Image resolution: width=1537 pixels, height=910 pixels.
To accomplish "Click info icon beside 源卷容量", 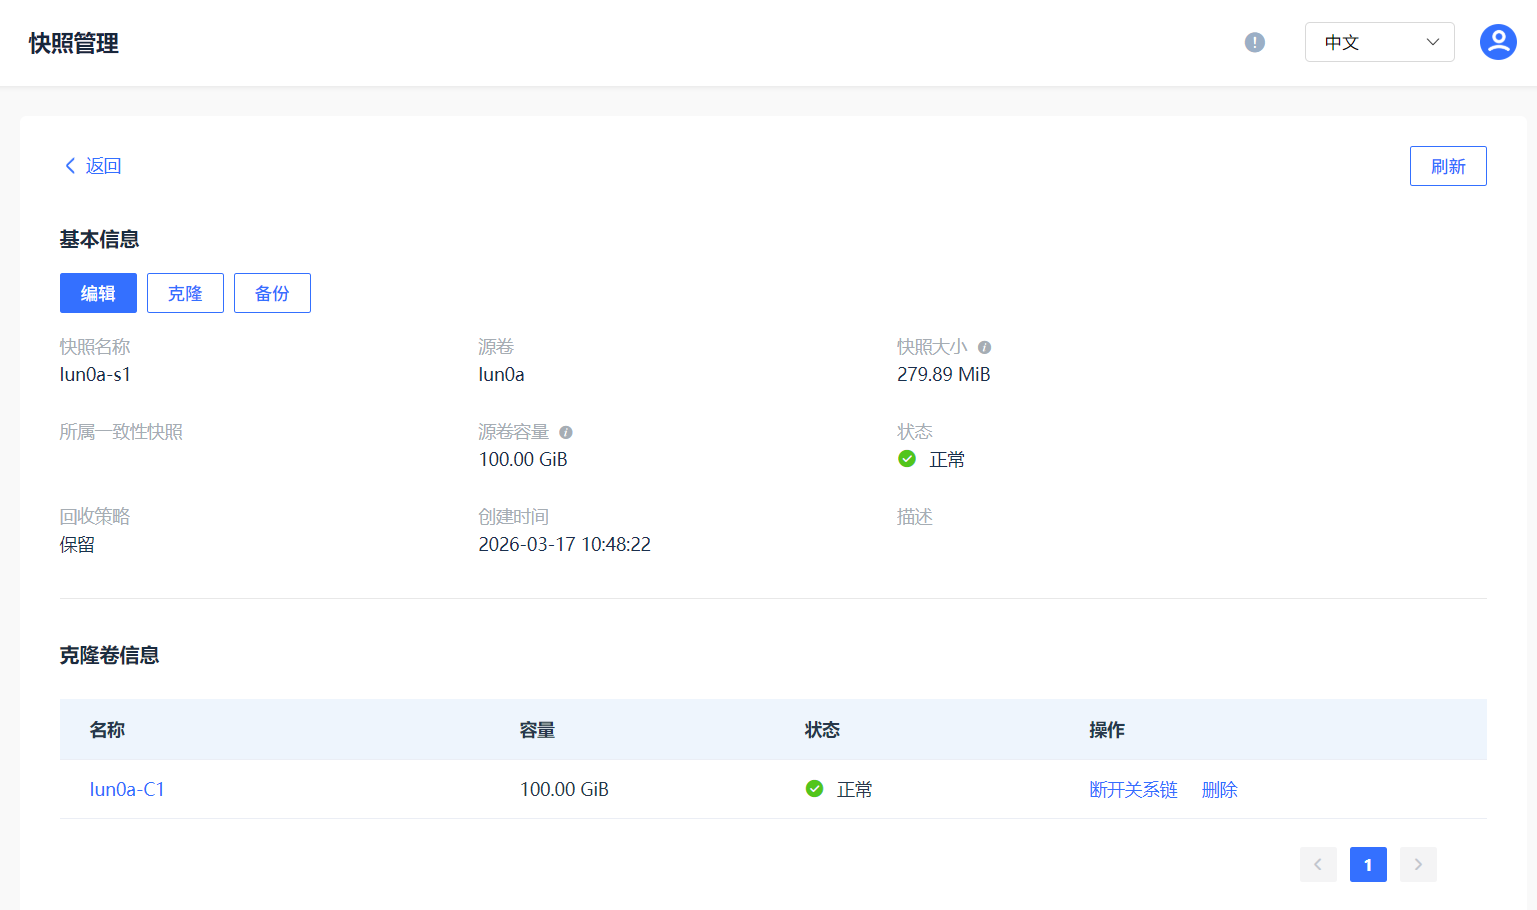I will point(566,433).
